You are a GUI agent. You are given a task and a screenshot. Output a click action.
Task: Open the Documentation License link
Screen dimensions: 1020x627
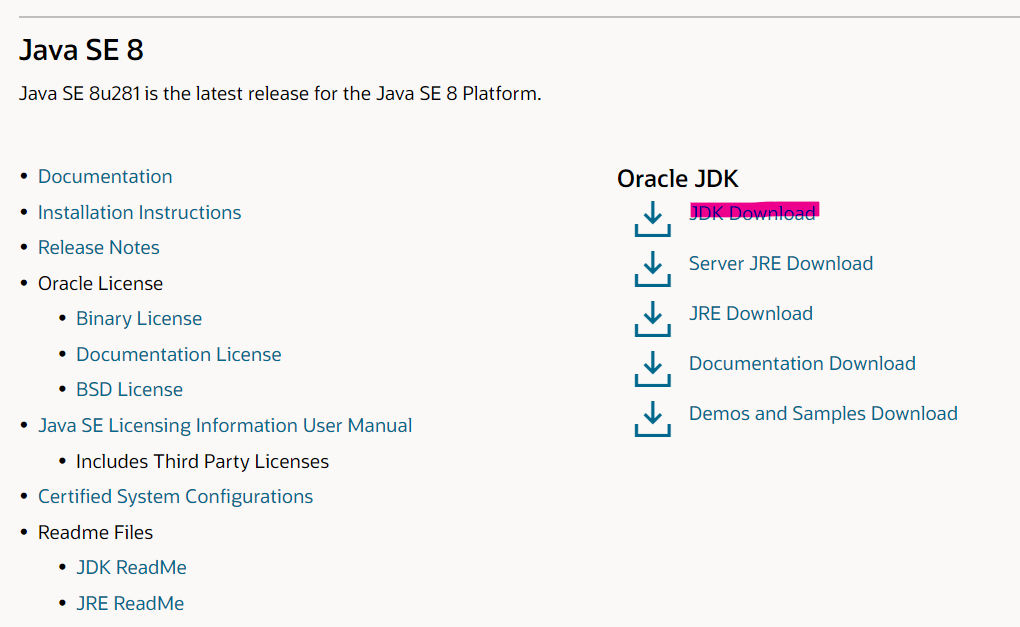click(x=178, y=354)
